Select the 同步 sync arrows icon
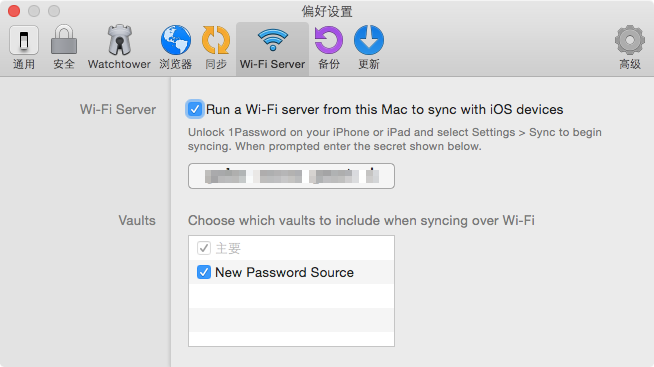Viewport: 654px width, 367px height. tap(216, 40)
